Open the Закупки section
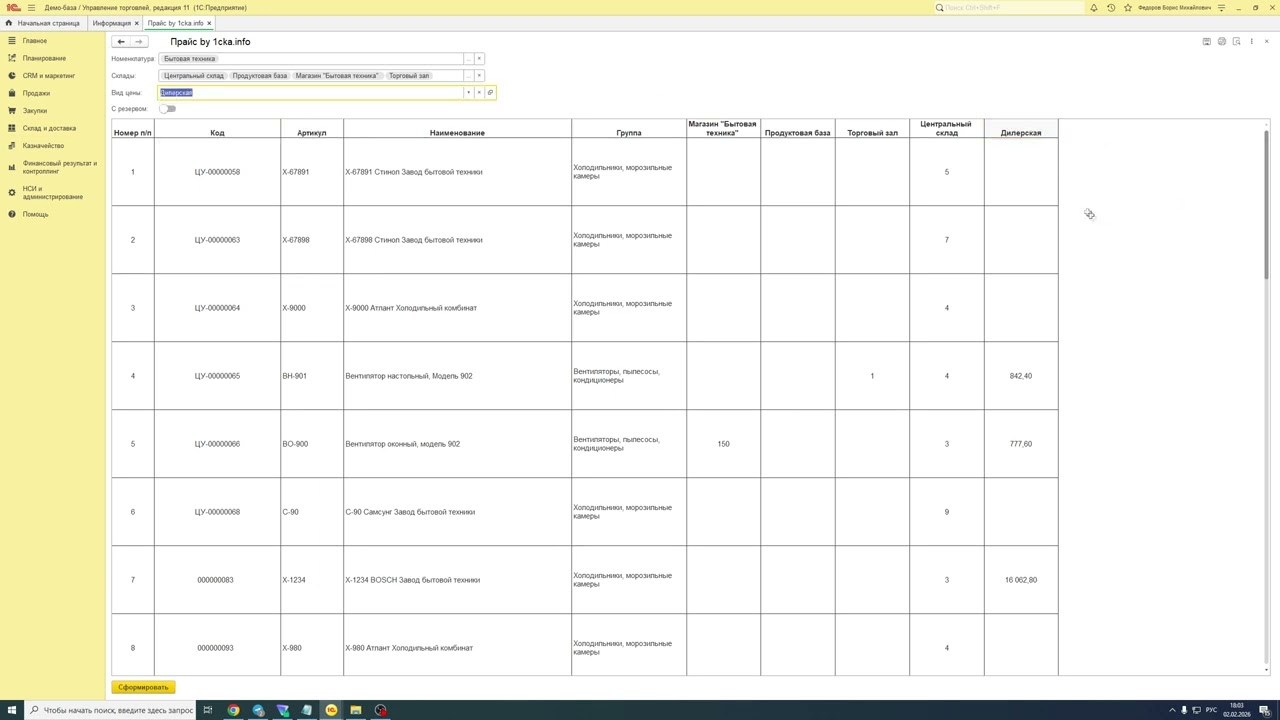The height and width of the screenshot is (720, 1280). (x=35, y=111)
